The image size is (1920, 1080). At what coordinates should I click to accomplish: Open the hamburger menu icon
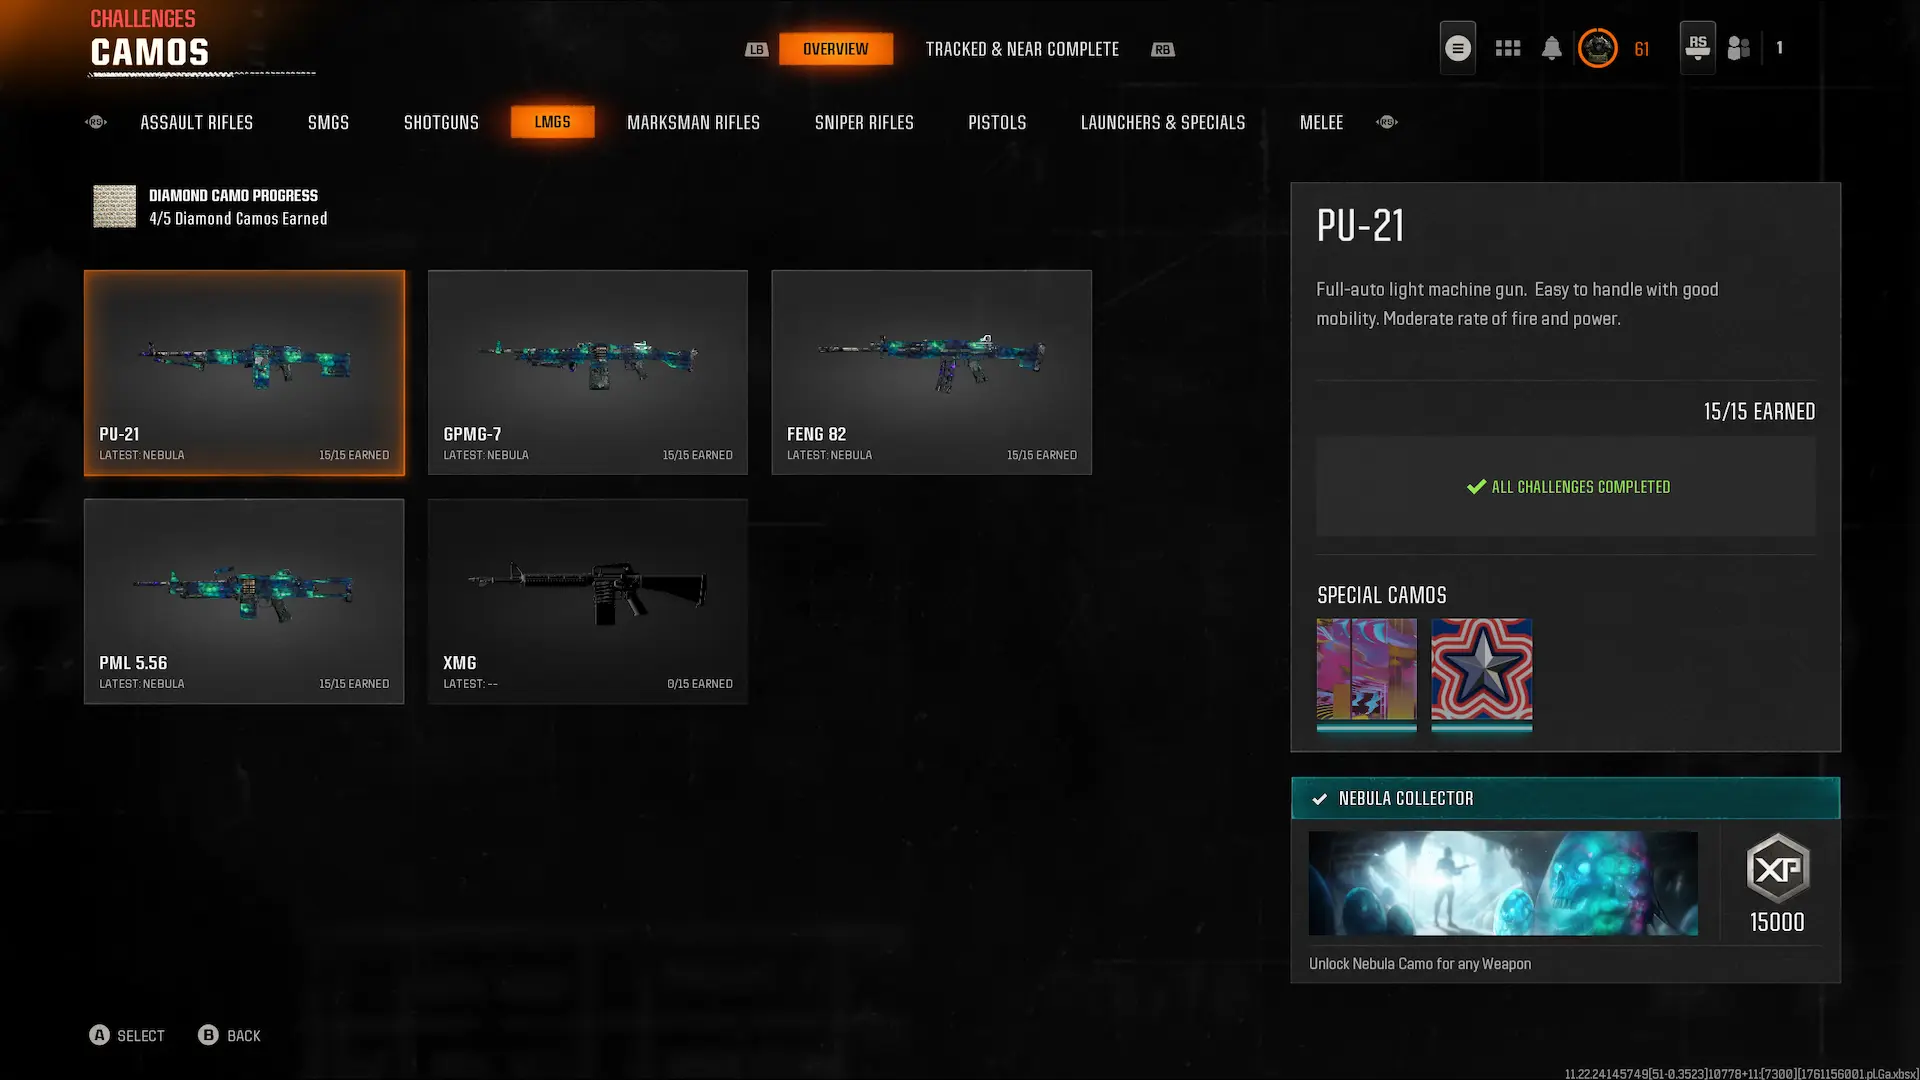(1457, 48)
